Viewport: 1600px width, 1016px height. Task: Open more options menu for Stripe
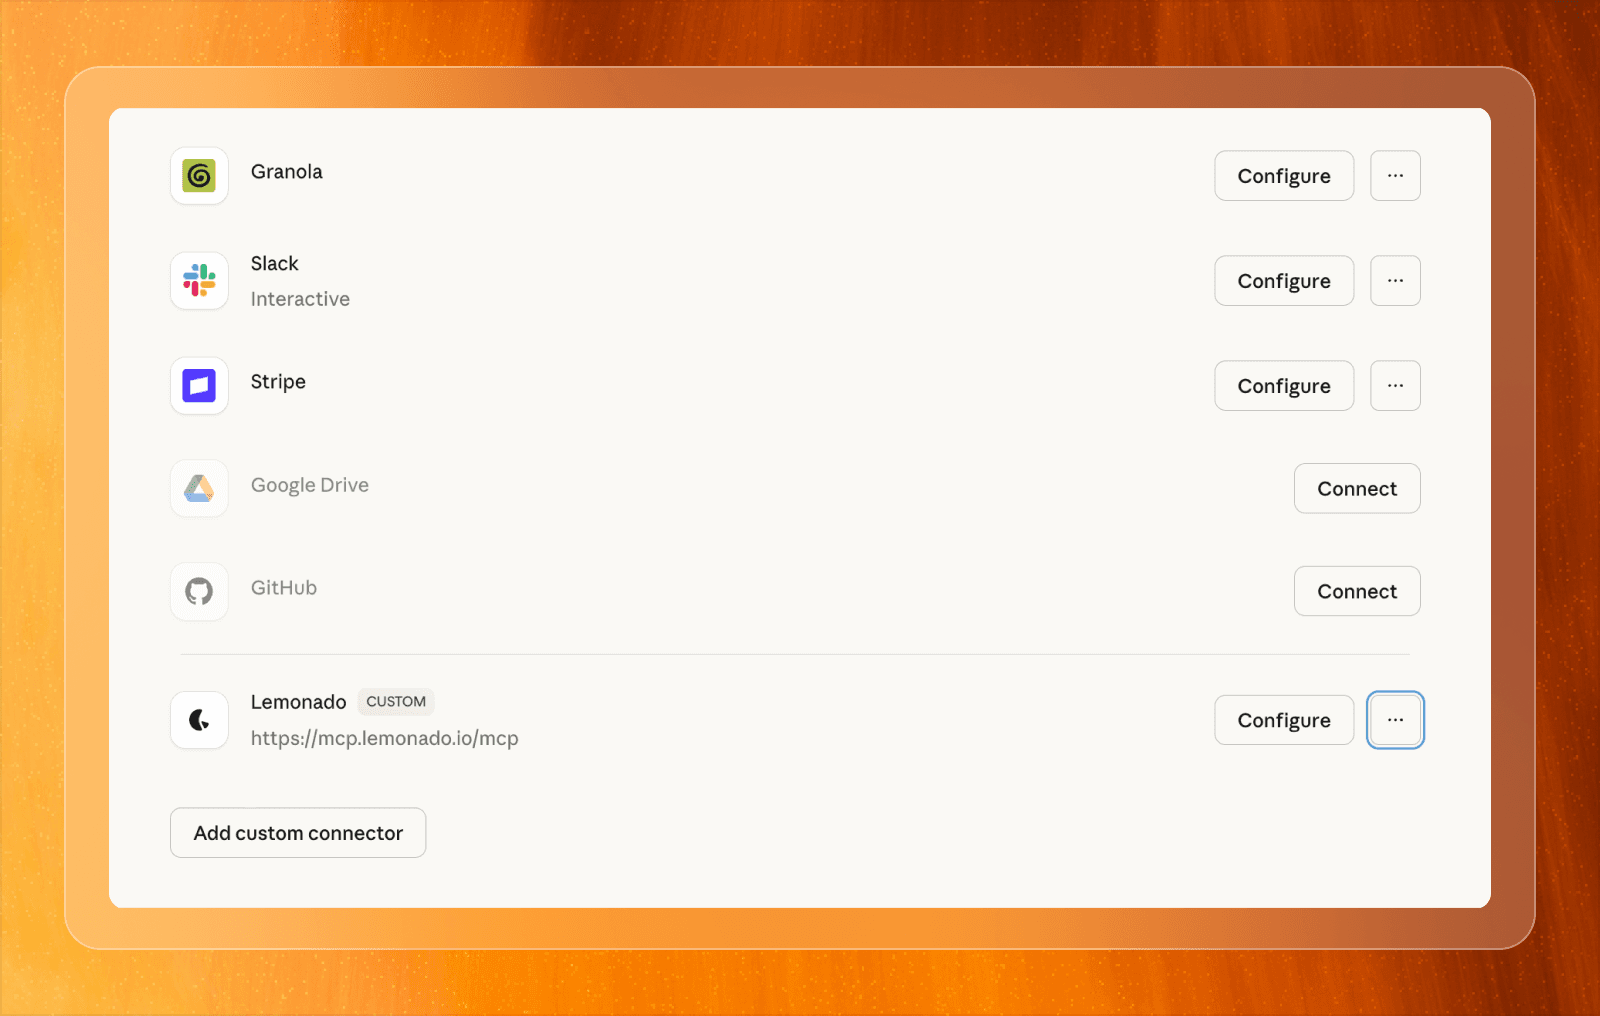pyautogui.click(x=1395, y=386)
